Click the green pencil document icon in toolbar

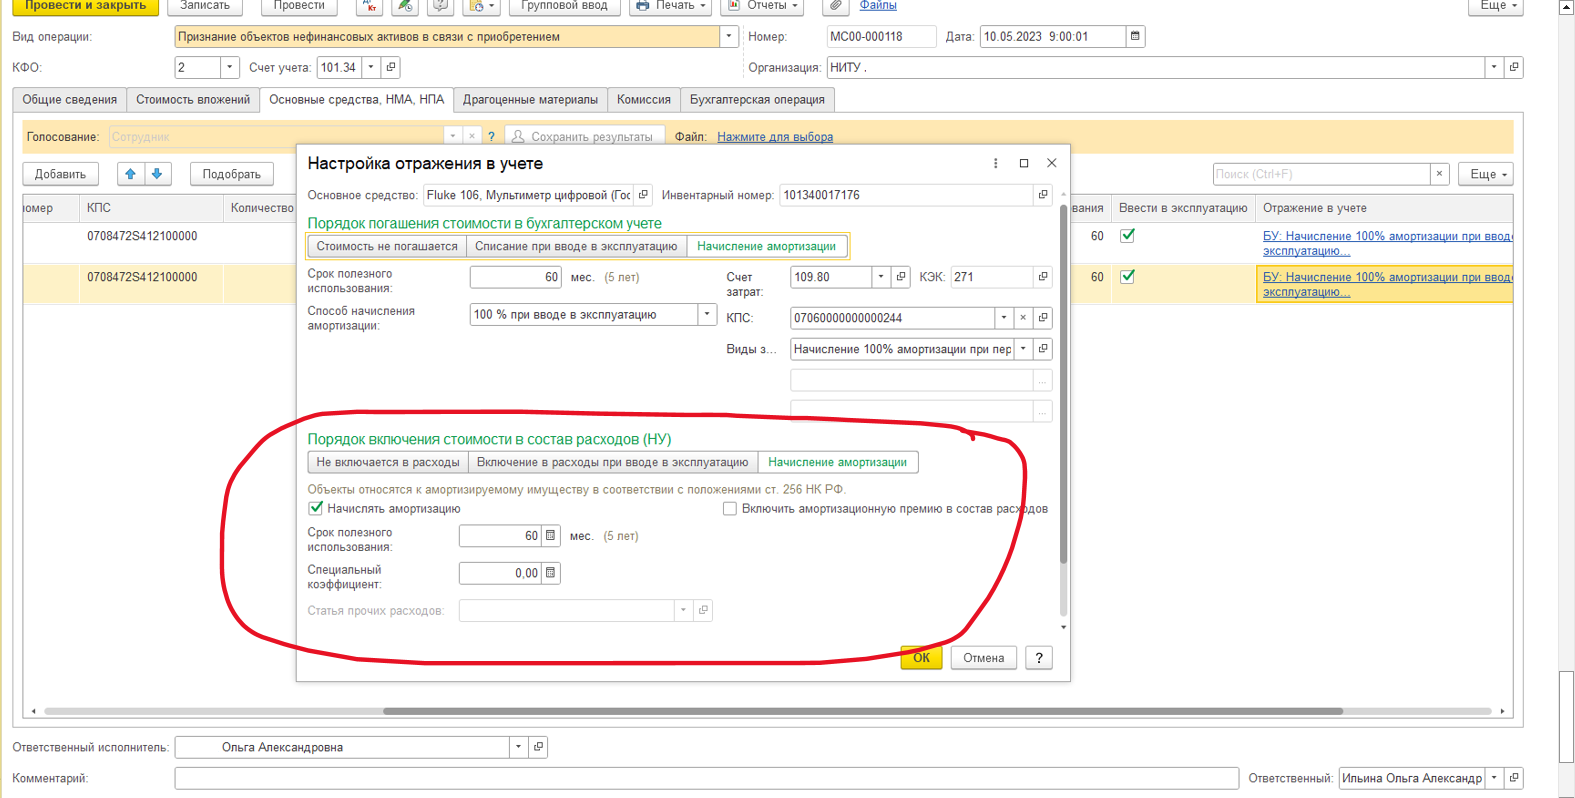click(405, 5)
